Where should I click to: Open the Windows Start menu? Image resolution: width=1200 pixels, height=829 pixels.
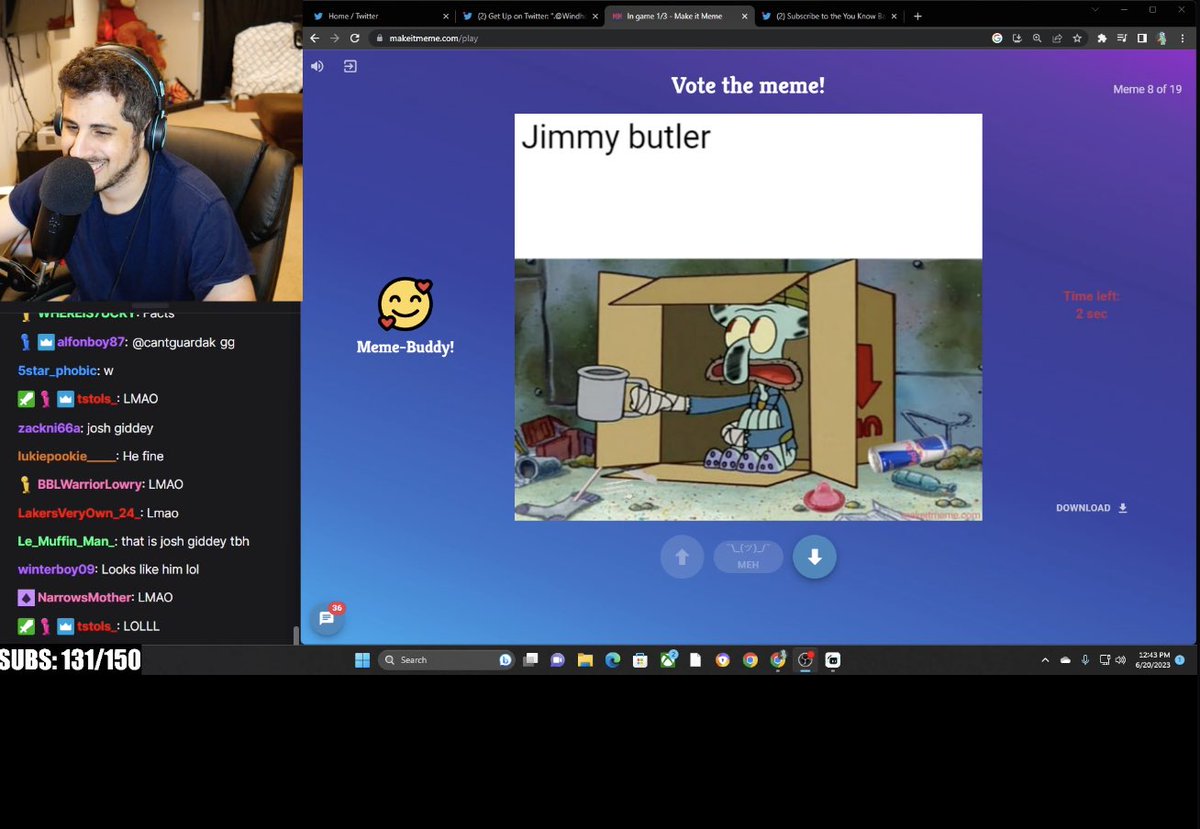tap(362, 660)
